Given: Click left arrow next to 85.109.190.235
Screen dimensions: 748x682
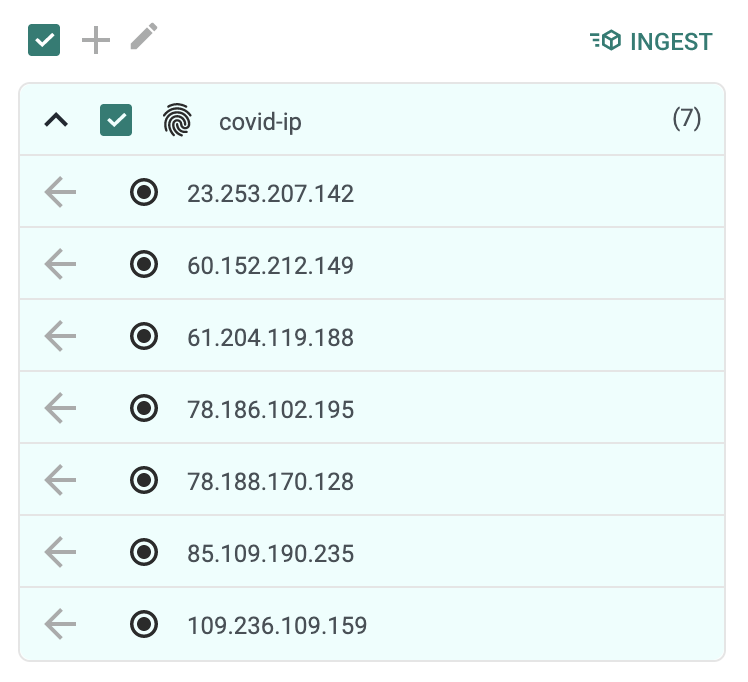Looking at the screenshot, I should coord(61,553).
